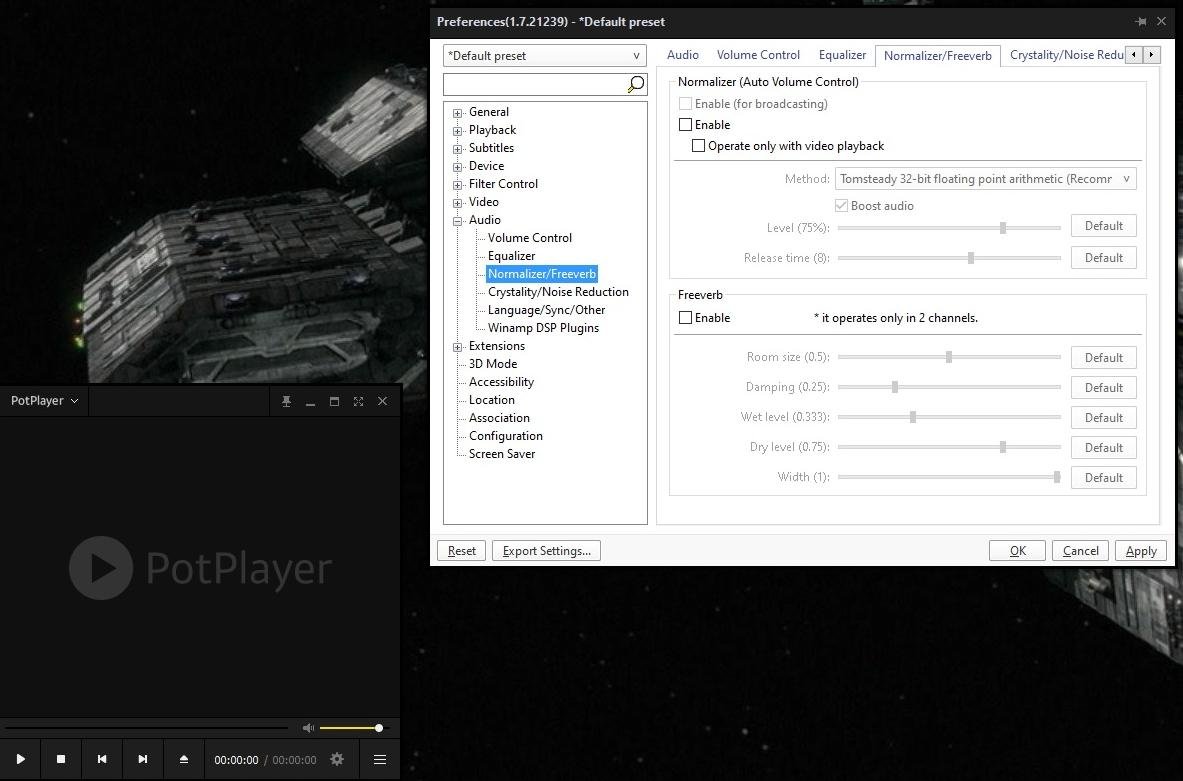Click the preferences search input field
Viewport: 1183px width, 781px height.
tap(535, 84)
